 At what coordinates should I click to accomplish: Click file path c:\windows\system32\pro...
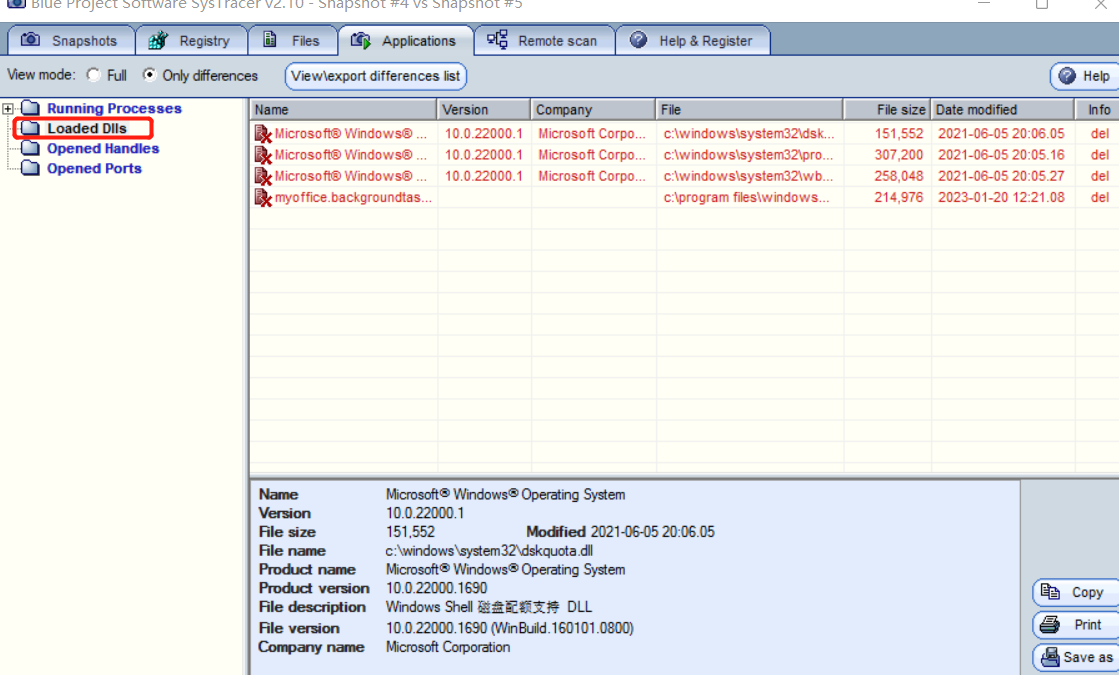click(748, 155)
